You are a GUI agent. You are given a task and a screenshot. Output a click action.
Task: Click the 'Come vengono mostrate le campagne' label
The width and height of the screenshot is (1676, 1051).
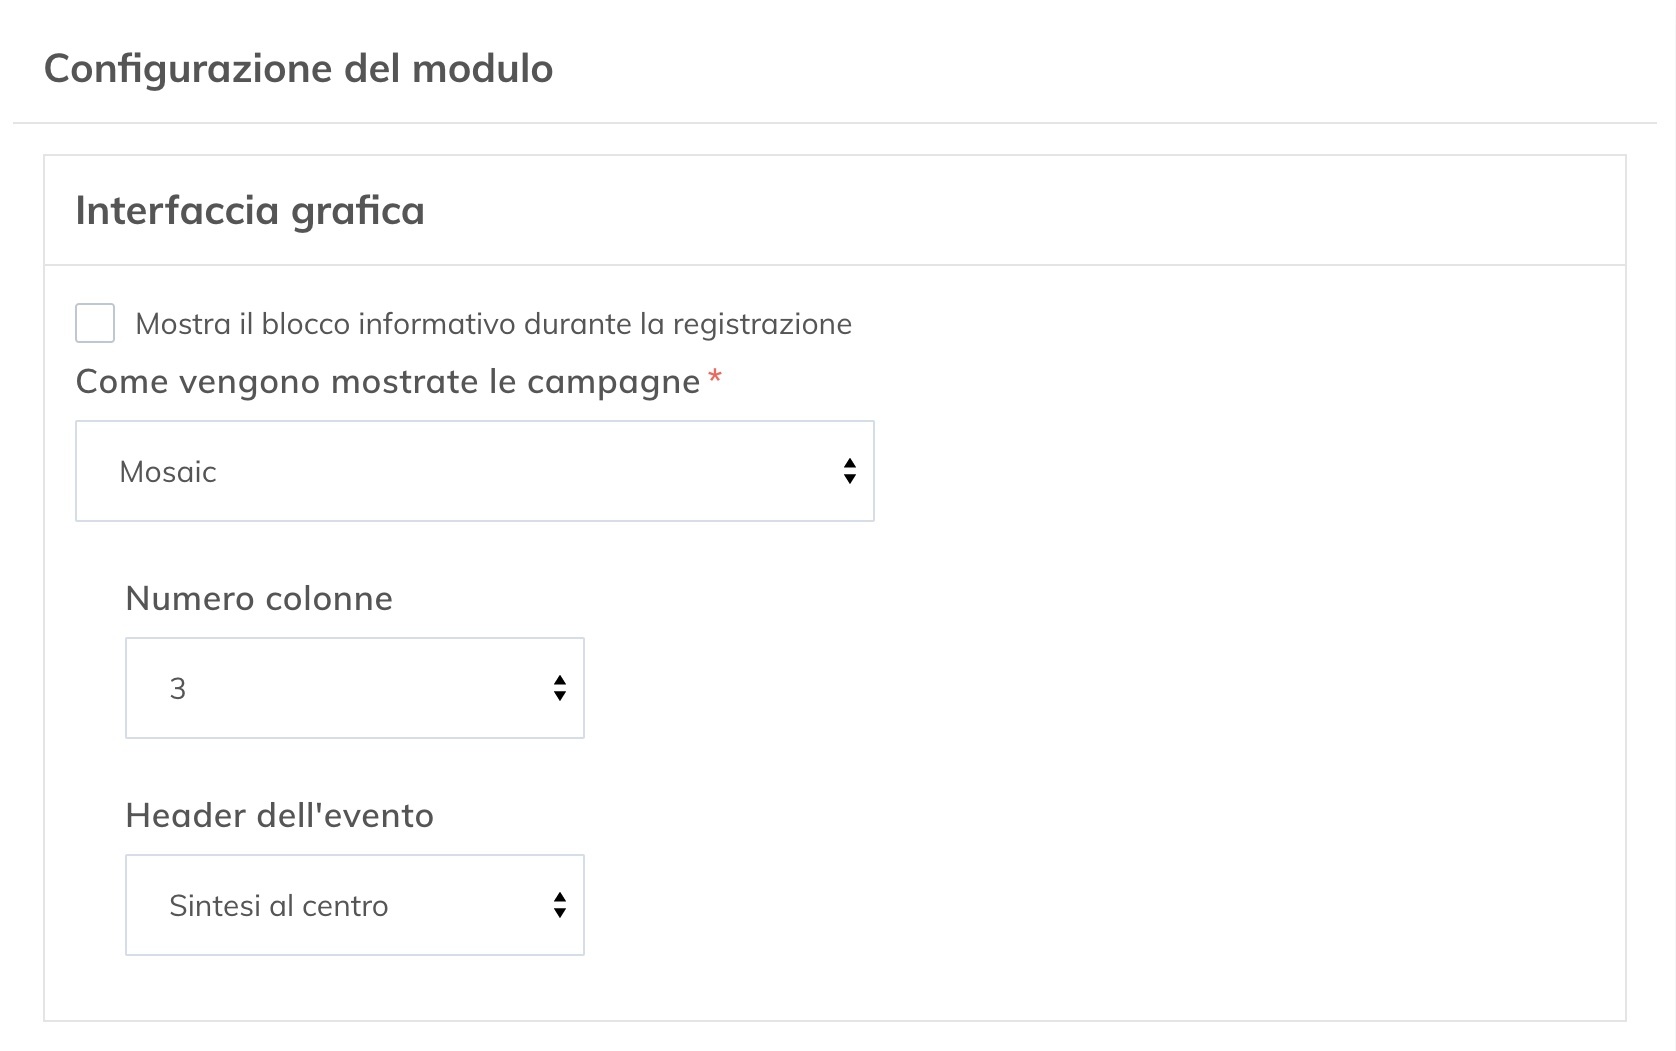(388, 382)
